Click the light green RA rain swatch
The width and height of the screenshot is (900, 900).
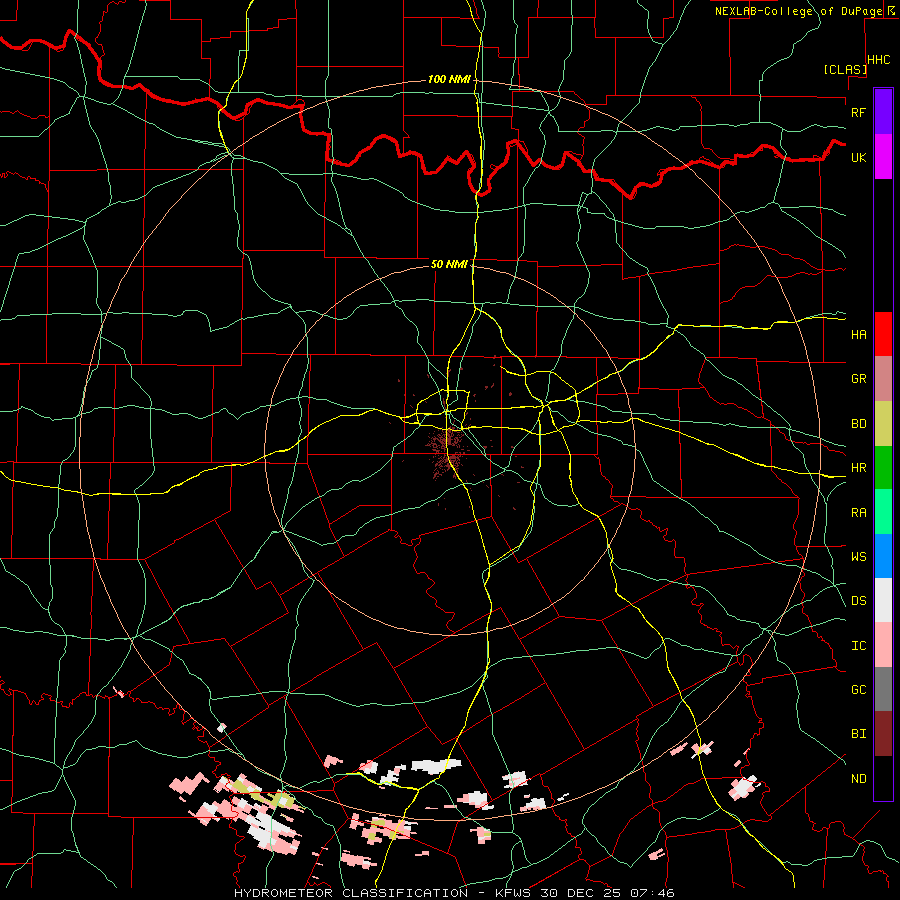883,512
